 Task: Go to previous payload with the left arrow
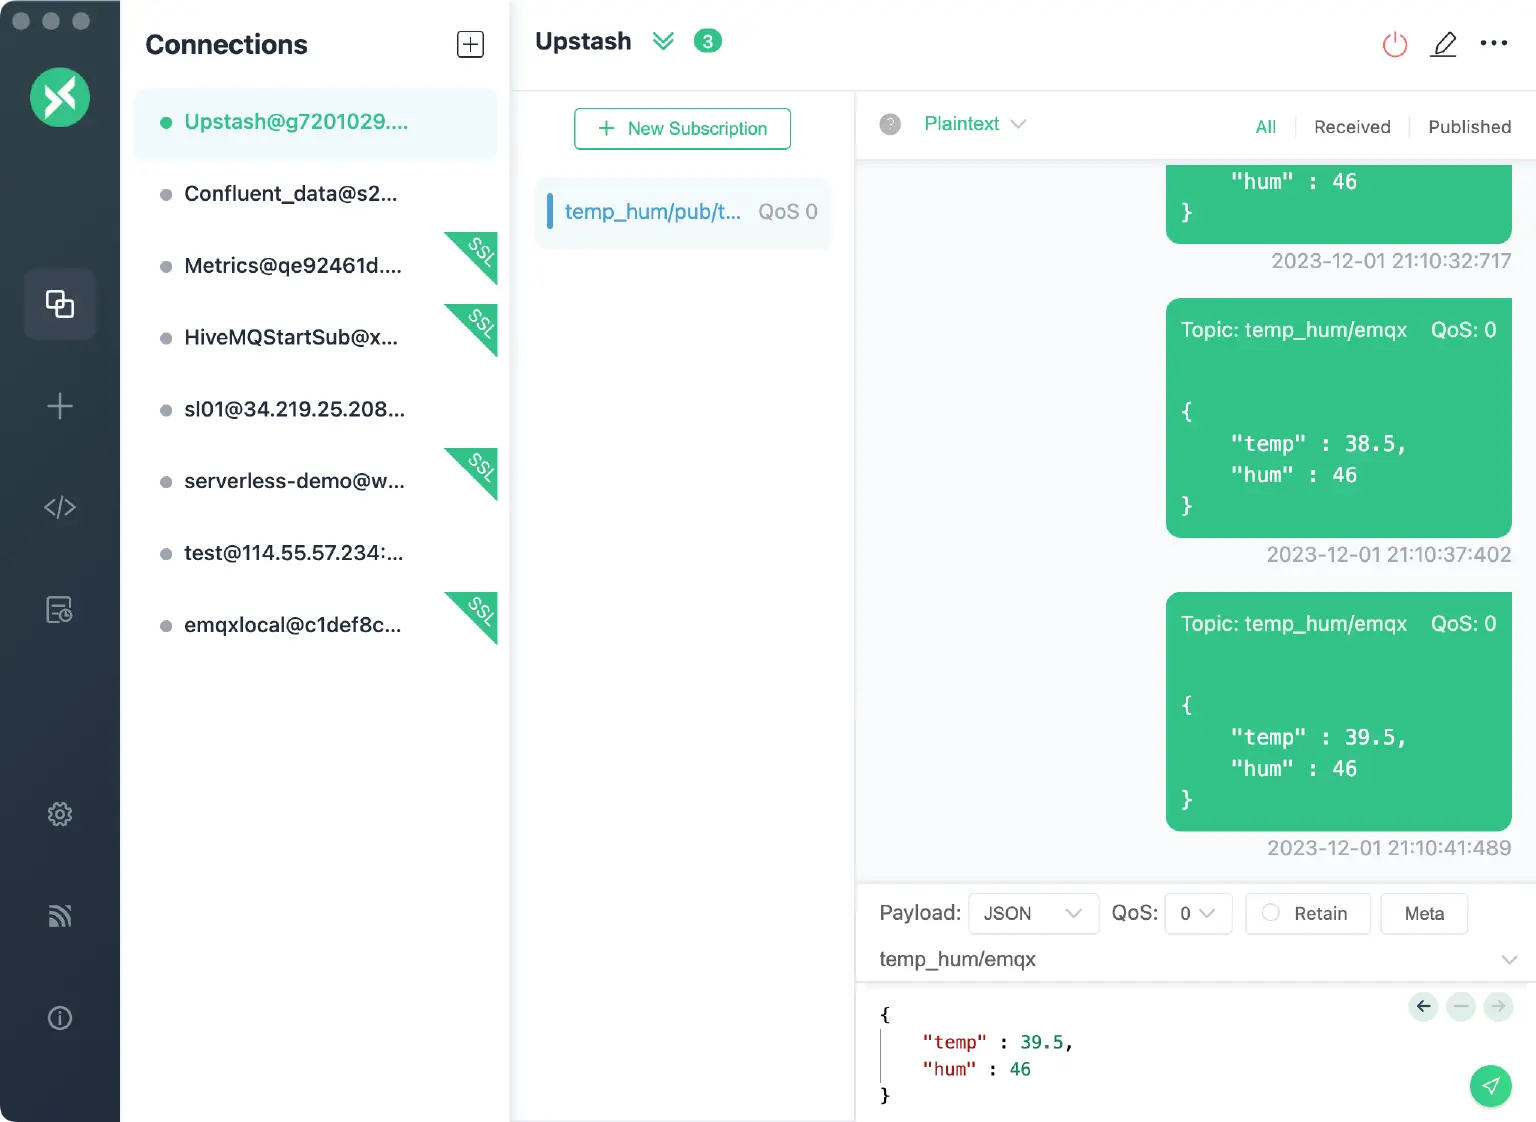[x=1424, y=1006]
